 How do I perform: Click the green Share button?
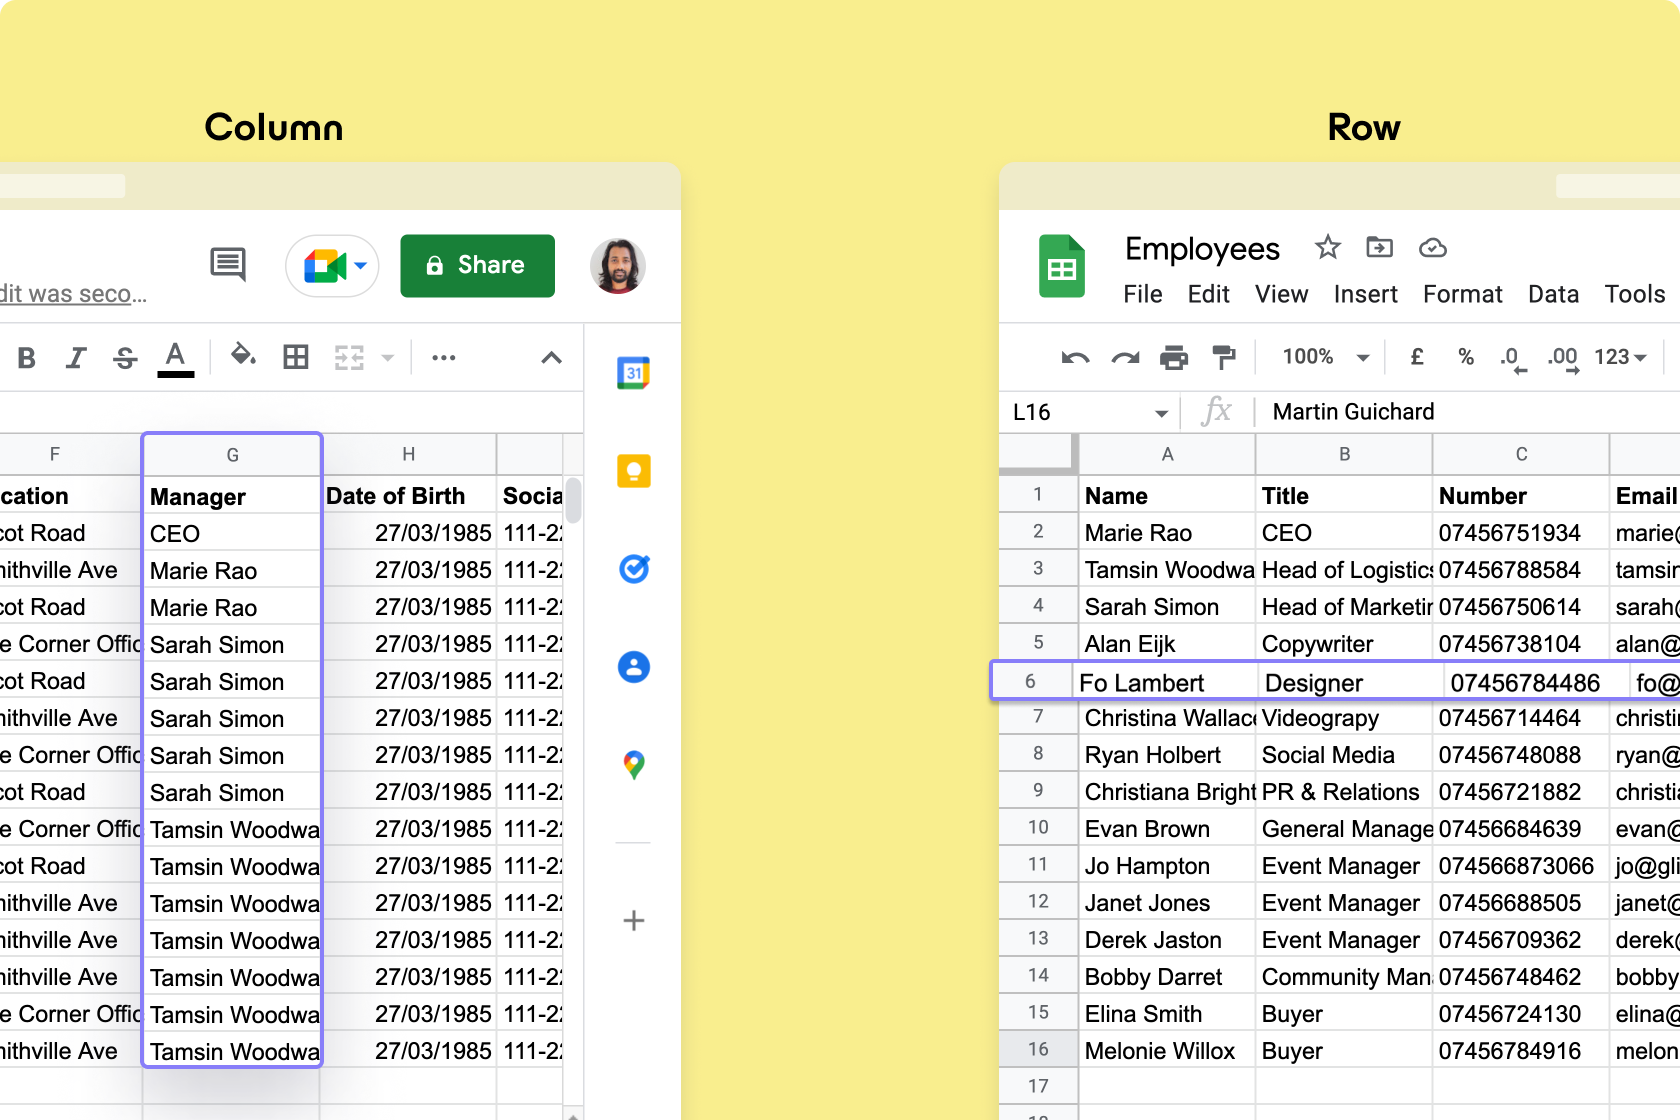tap(477, 265)
